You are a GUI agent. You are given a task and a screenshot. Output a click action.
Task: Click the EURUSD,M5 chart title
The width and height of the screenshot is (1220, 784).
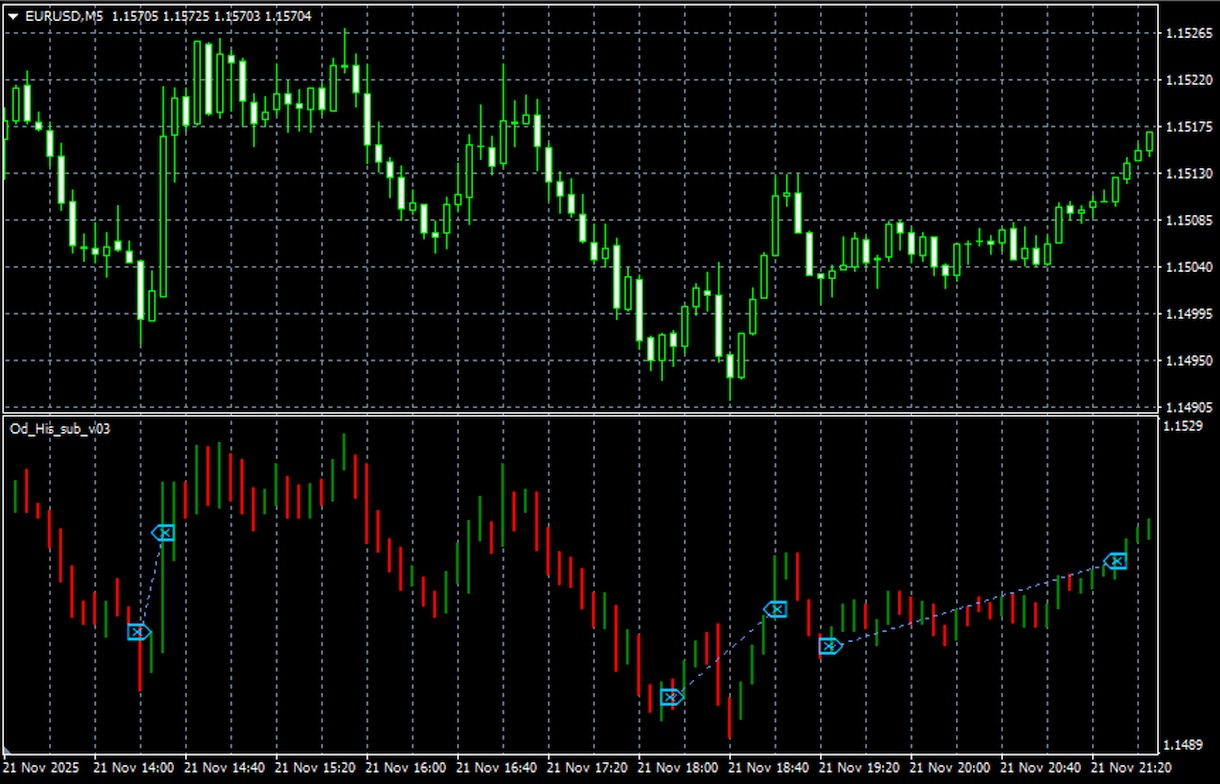click(63, 15)
